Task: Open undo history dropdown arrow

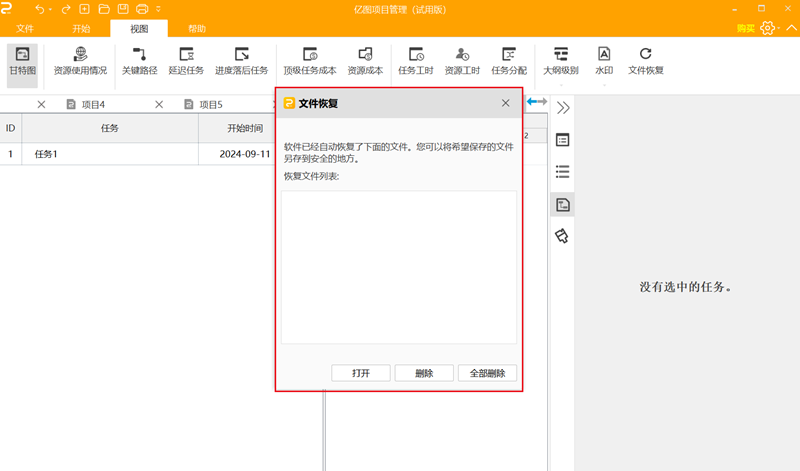Action: [x=50, y=10]
